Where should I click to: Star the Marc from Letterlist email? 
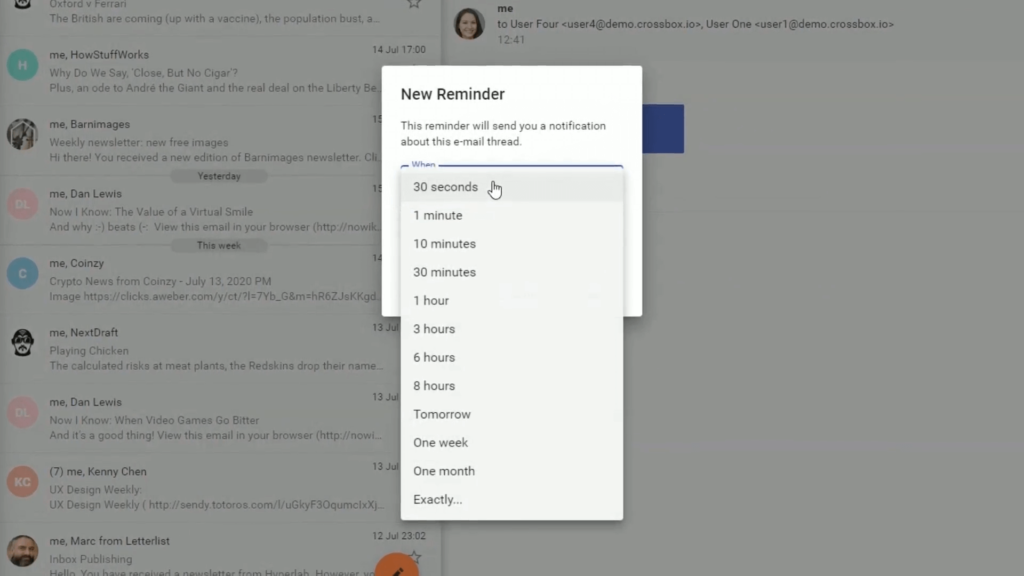pos(414,557)
